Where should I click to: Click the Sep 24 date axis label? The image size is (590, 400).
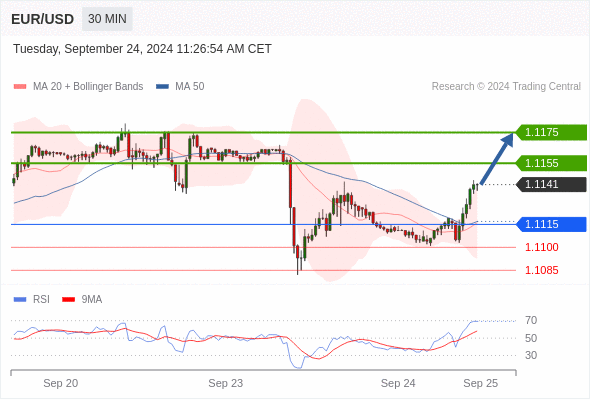(398, 383)
